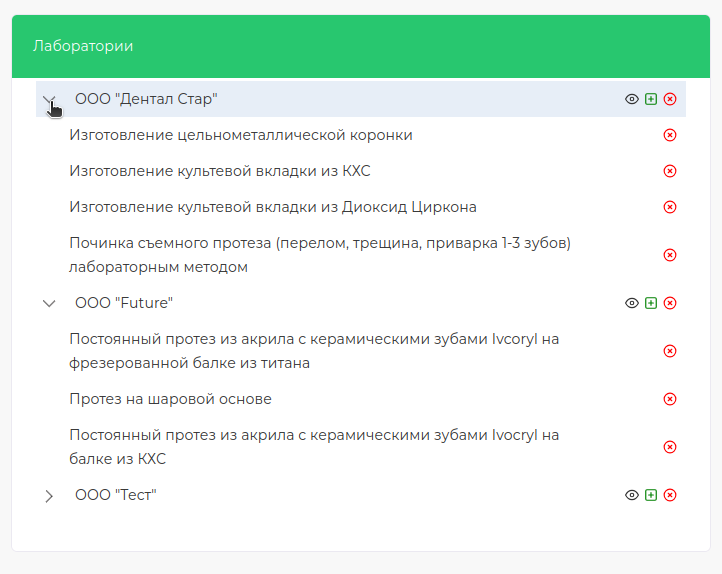View details of ООО "Дентал Стар" via eye icon
This screenshot has height=574, width=722.
632,99
